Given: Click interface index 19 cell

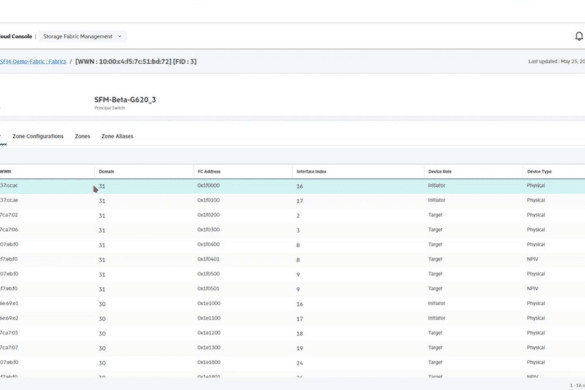Looking at the screenshot, I should pyautogui.click(x=300, y=349).
